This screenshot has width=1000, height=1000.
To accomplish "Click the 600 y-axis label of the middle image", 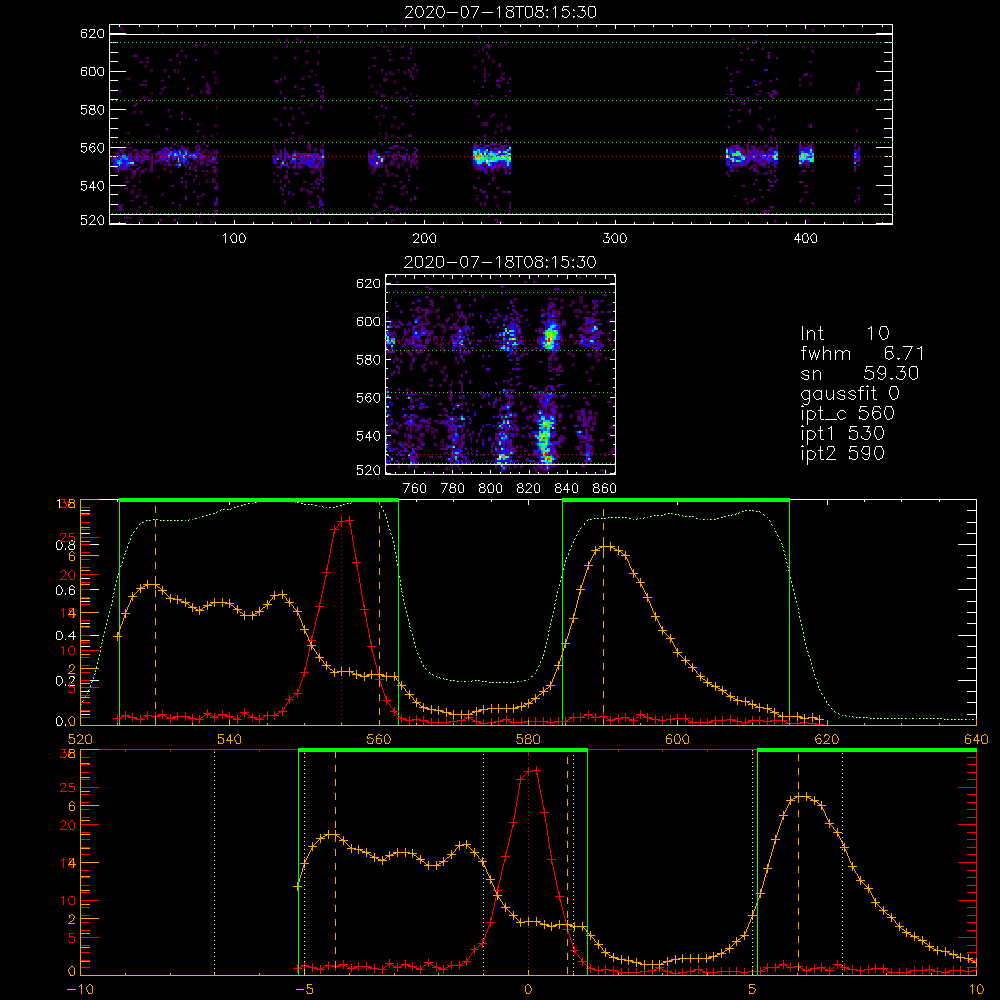I will 368,322.
